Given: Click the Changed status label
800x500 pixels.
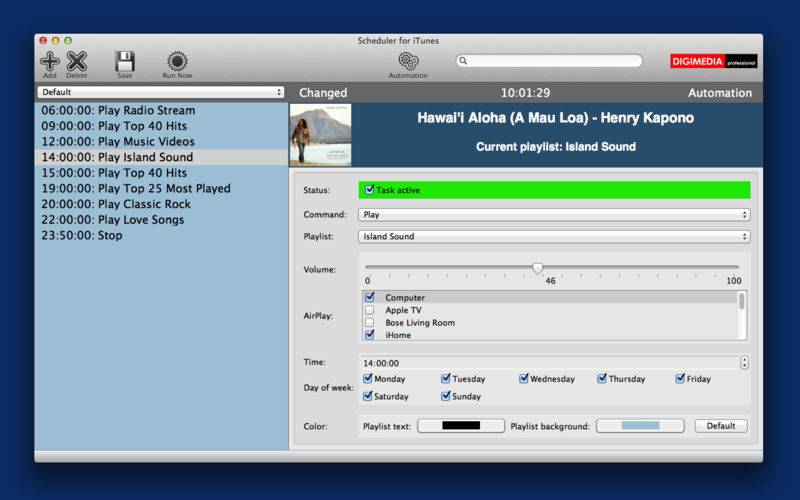Looking at the screenshot, I should tap(323, 93).
